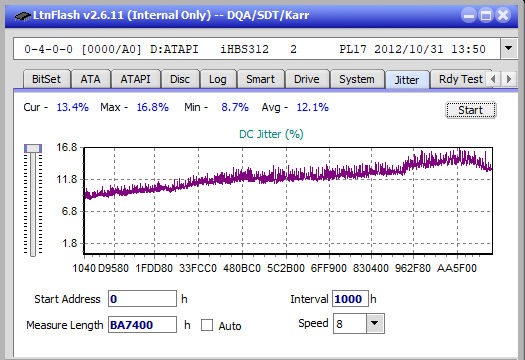525x360 pixels.
Task: Click the LtnFlash chip icon in title bar
Action: click(22, 16)
